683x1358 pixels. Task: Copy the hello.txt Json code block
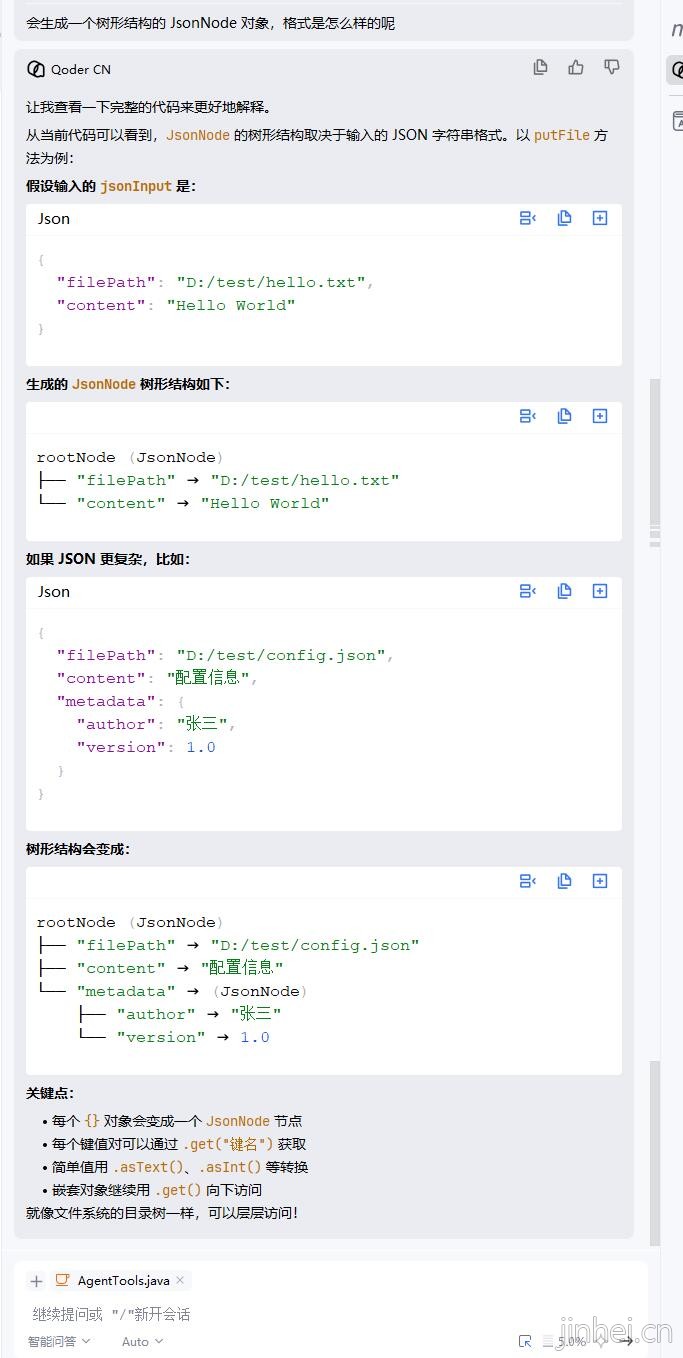click(564, 218)
